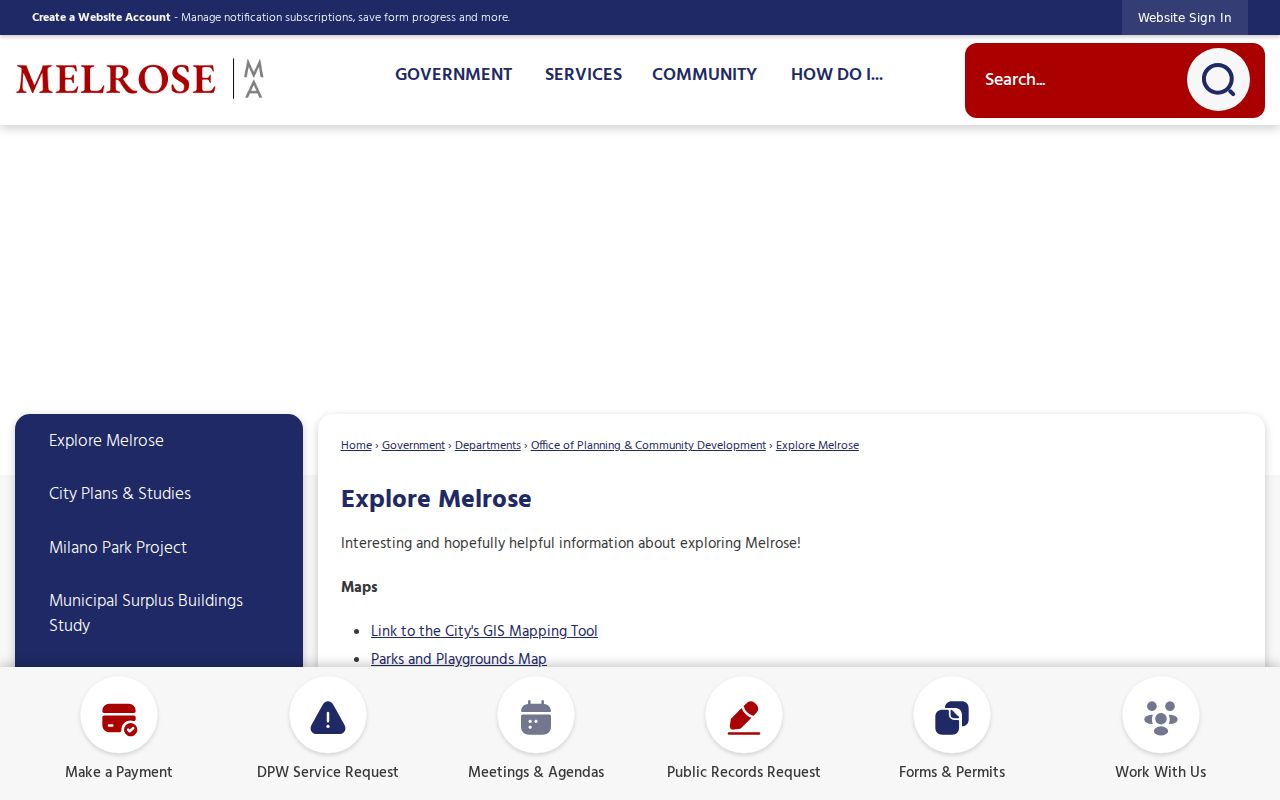Screen dimensions: 1280x800
Task: Click the DPW Service Request label
Action: coord(328,772)
